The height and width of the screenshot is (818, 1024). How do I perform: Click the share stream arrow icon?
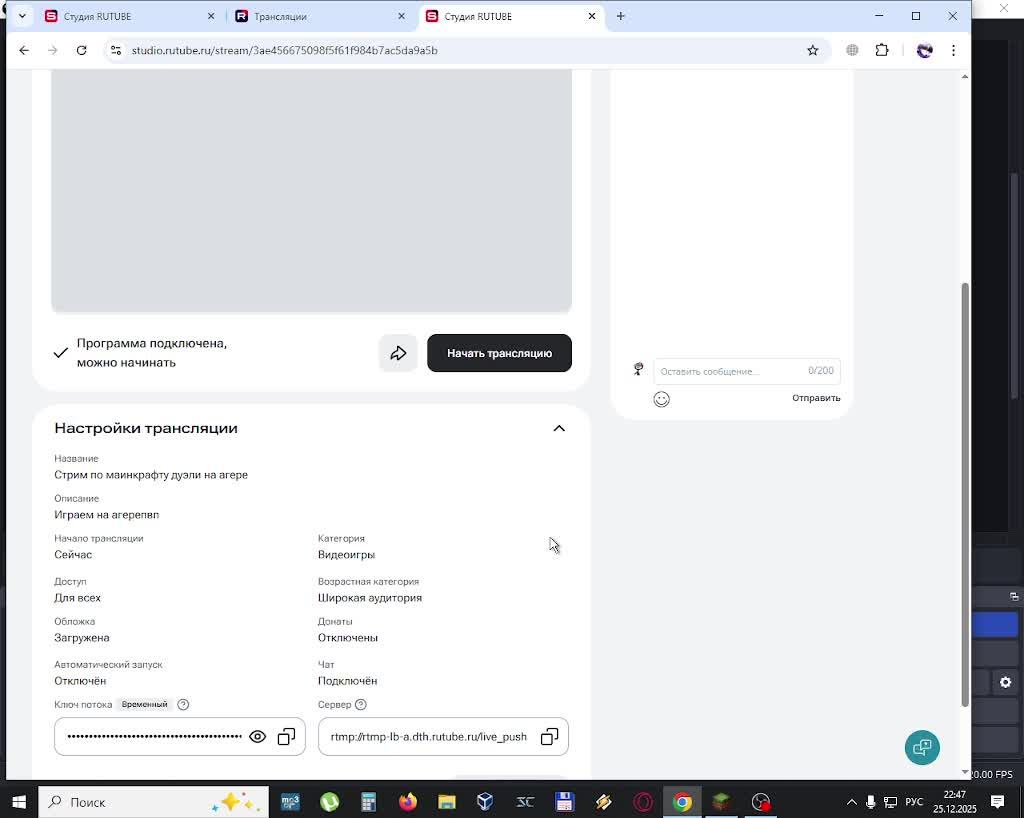point(398,353)
